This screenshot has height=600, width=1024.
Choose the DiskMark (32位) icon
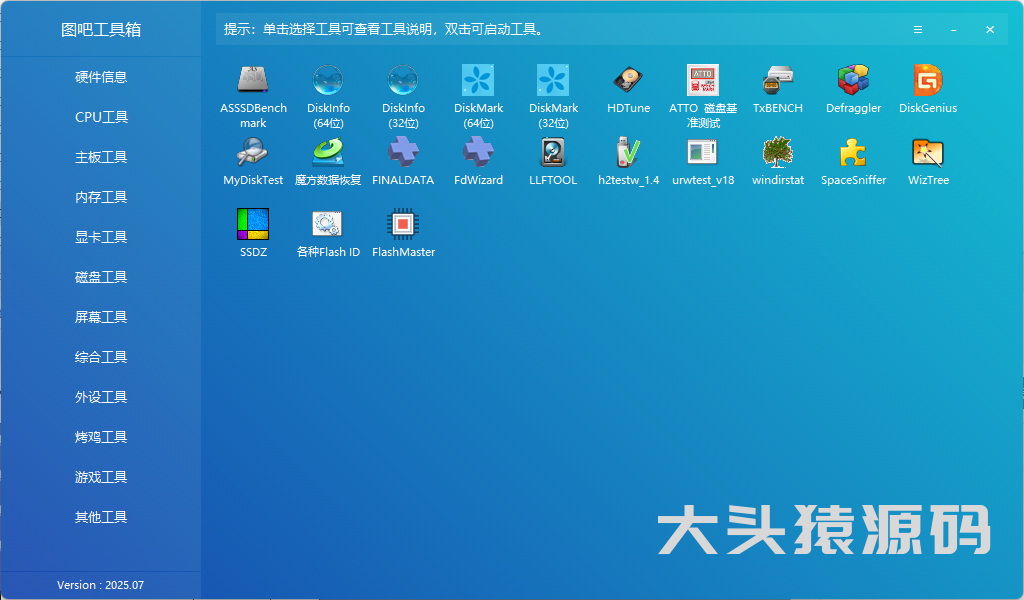pos(553,80)
